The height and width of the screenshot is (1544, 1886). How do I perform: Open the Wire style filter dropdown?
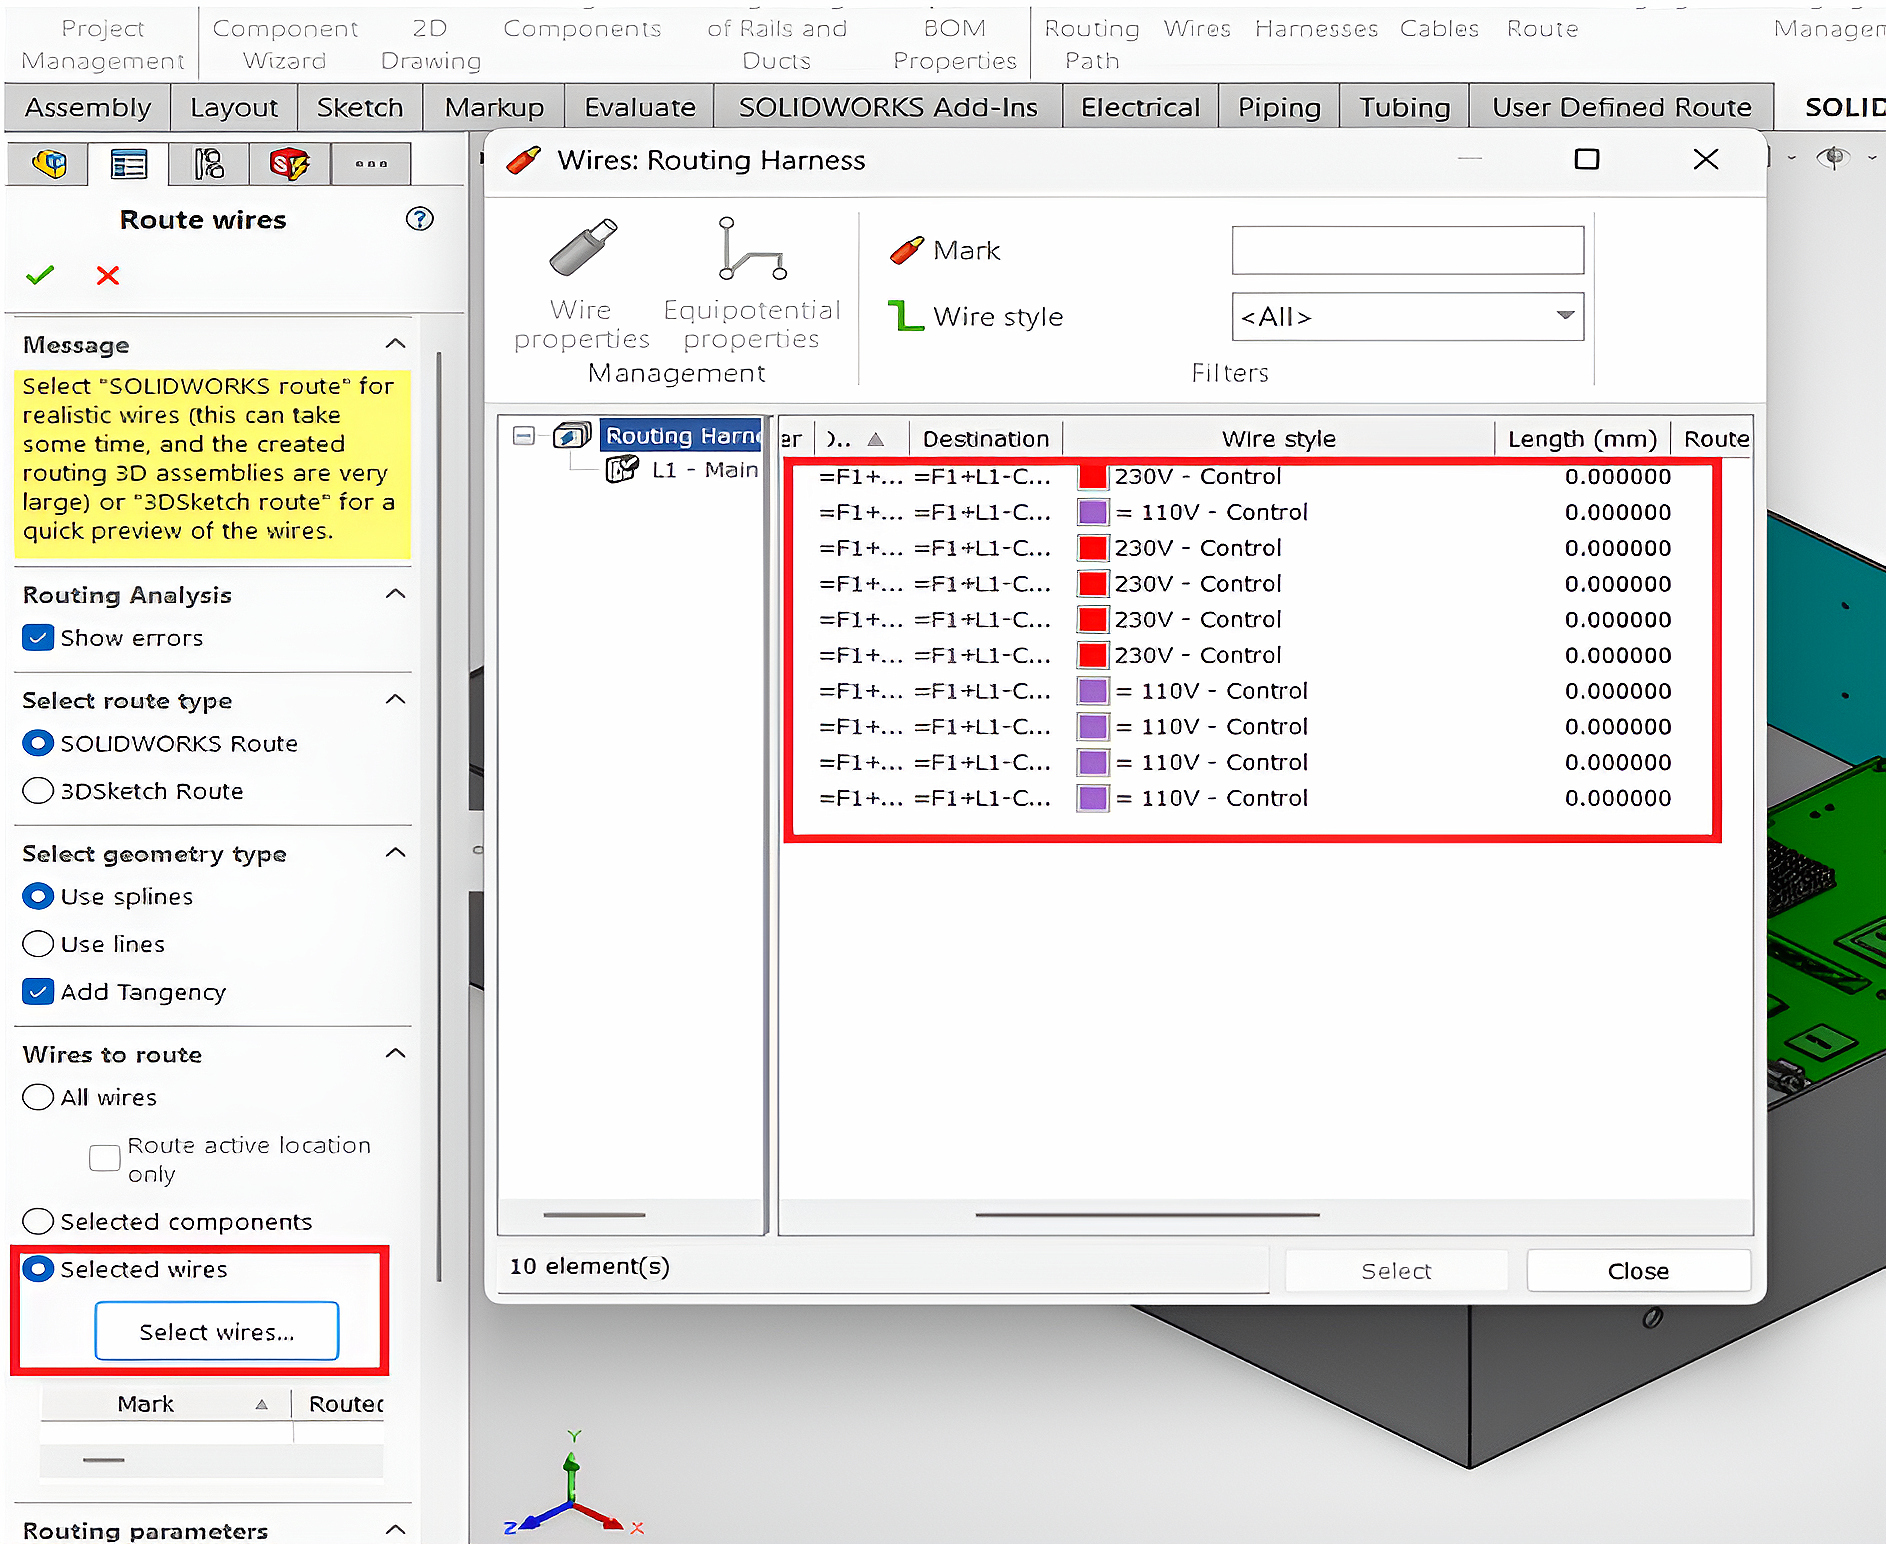pos(1565,316)
